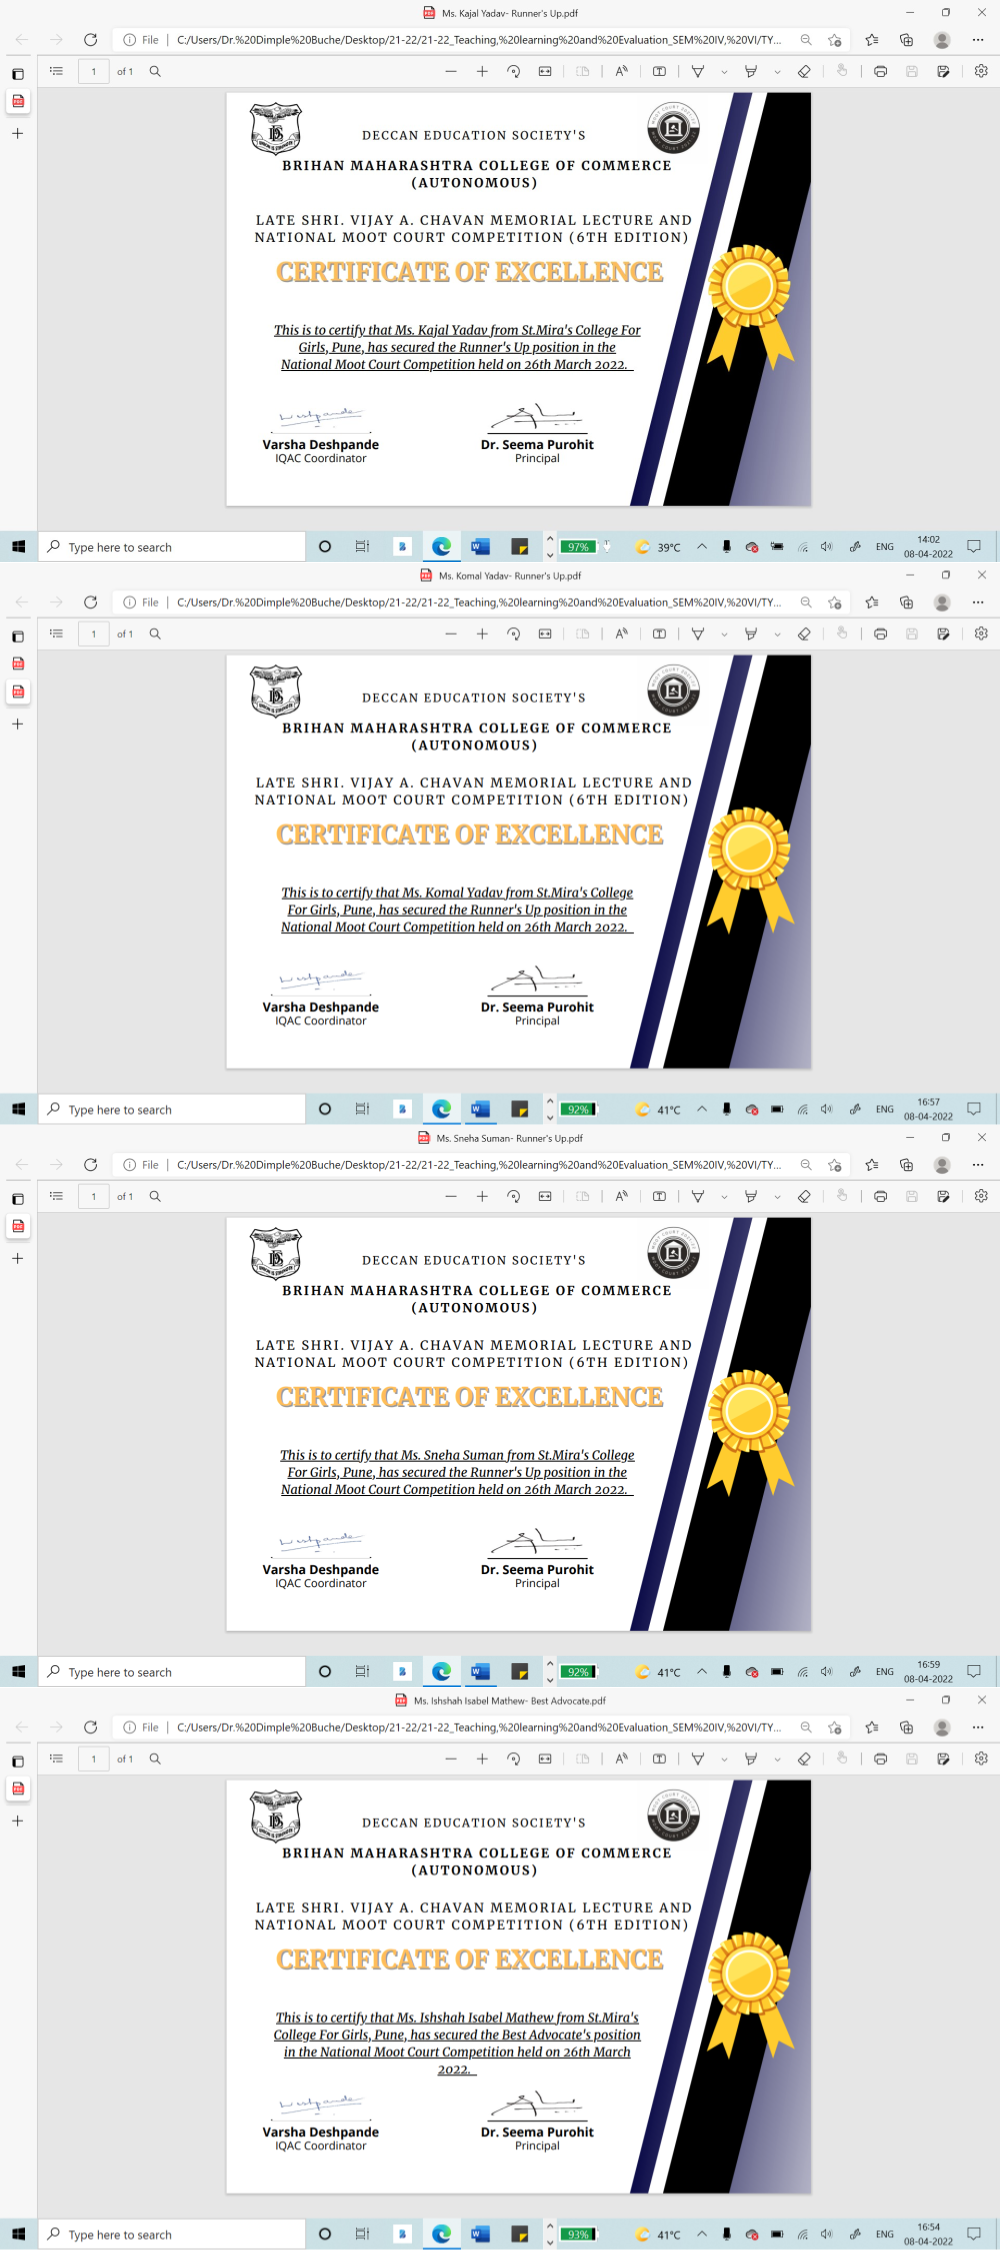Click Fit to width in Kajal Yadav PDF toolbar
This screenshot has height=2250, width=1000.
pyautogui.click(x=545, y=71)
